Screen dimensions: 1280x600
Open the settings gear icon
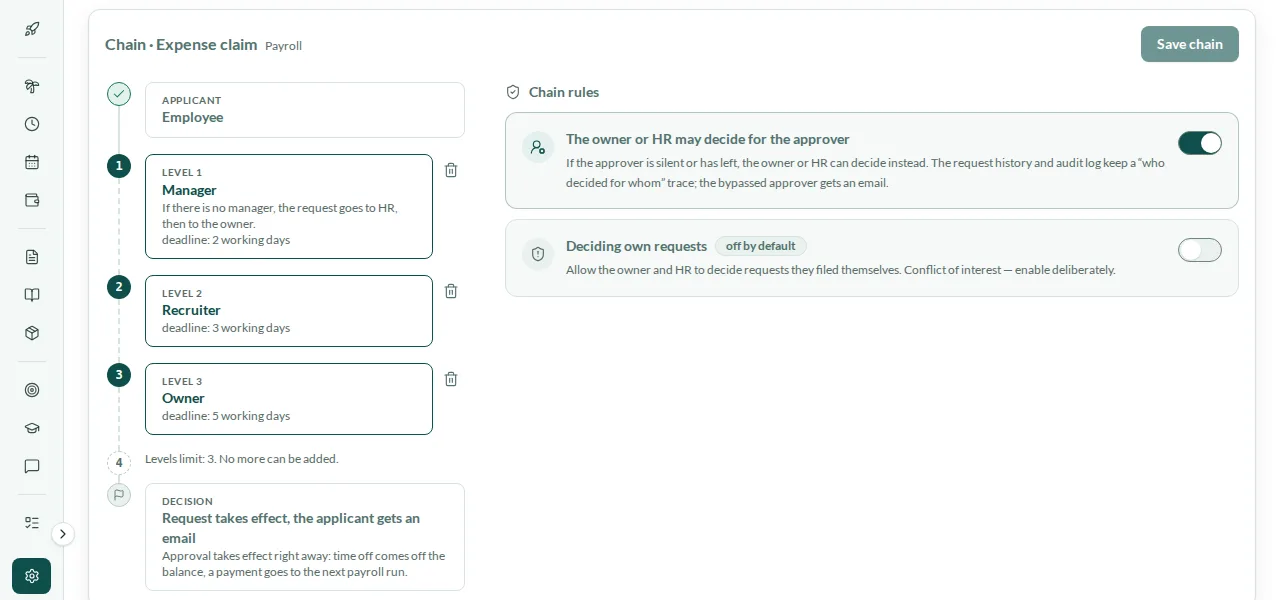pos(32,576)
